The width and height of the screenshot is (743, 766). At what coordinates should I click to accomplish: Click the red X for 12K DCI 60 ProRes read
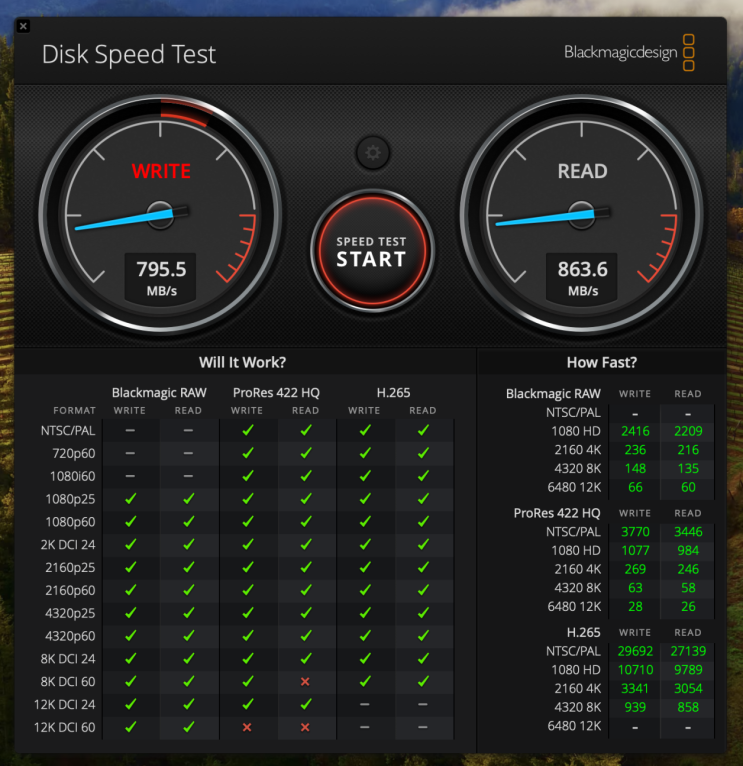click(x=305, y=727)
